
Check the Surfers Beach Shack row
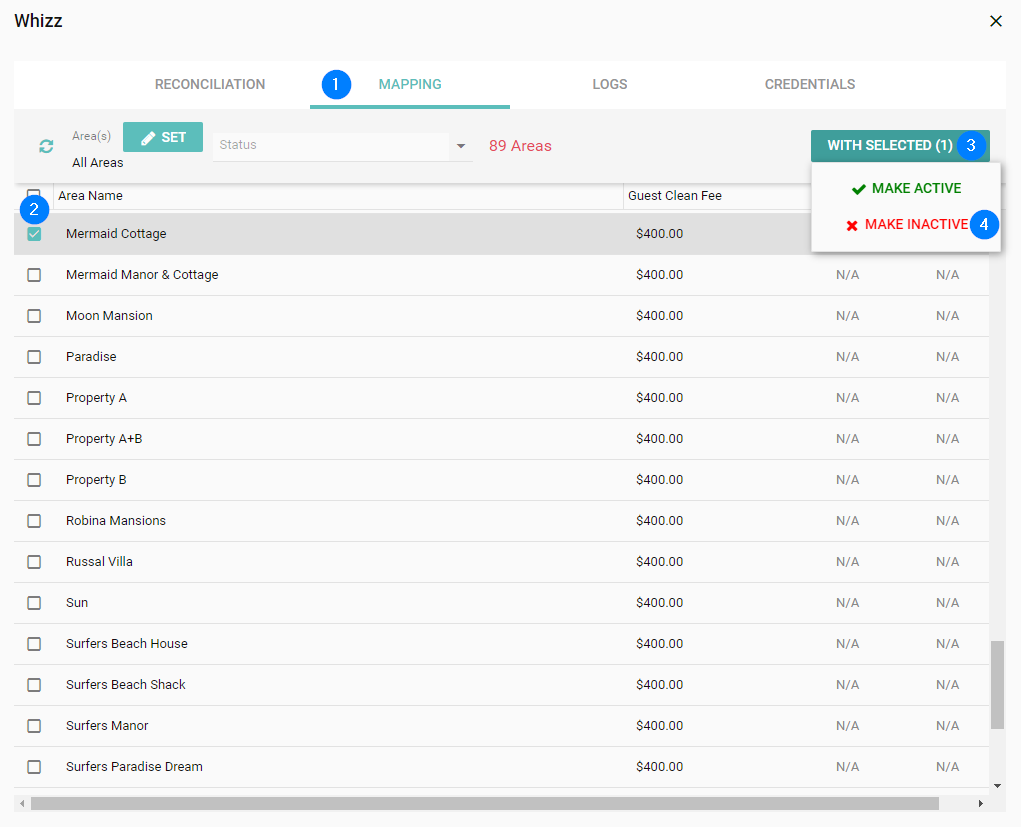pyautogui.click(x=34, y=685)
